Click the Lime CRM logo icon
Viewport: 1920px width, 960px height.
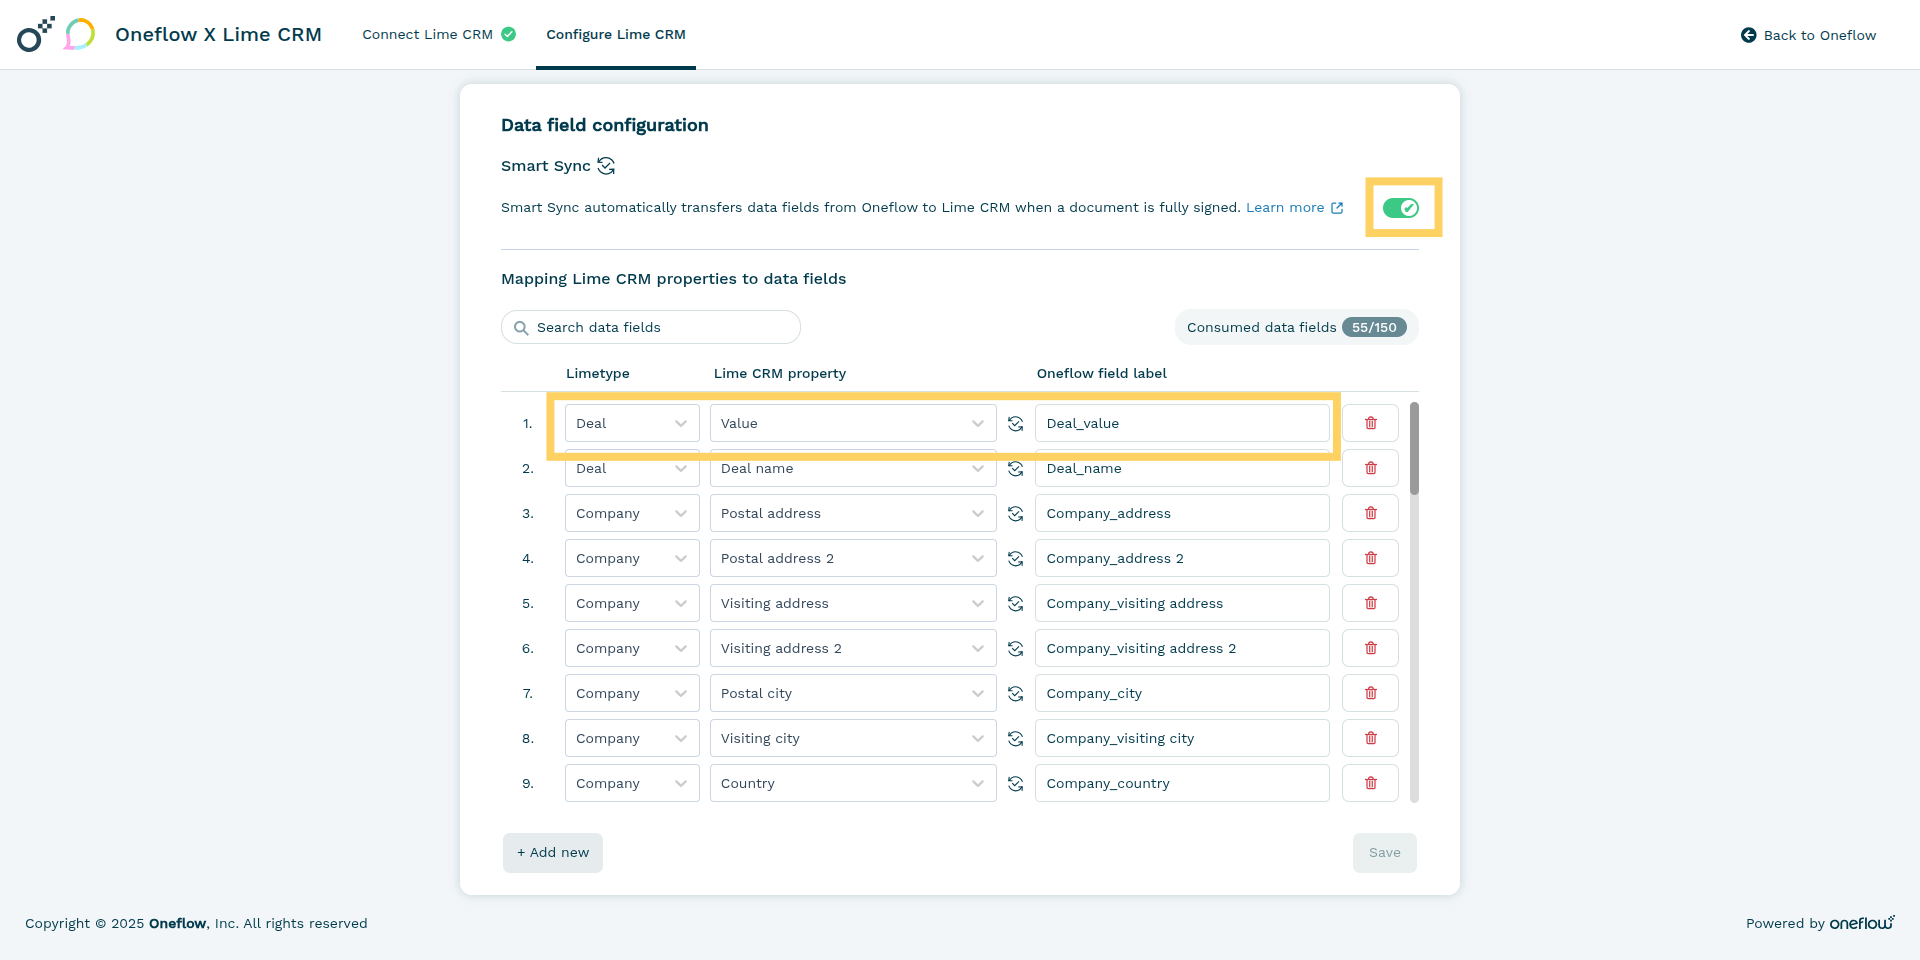coord(80,34)
